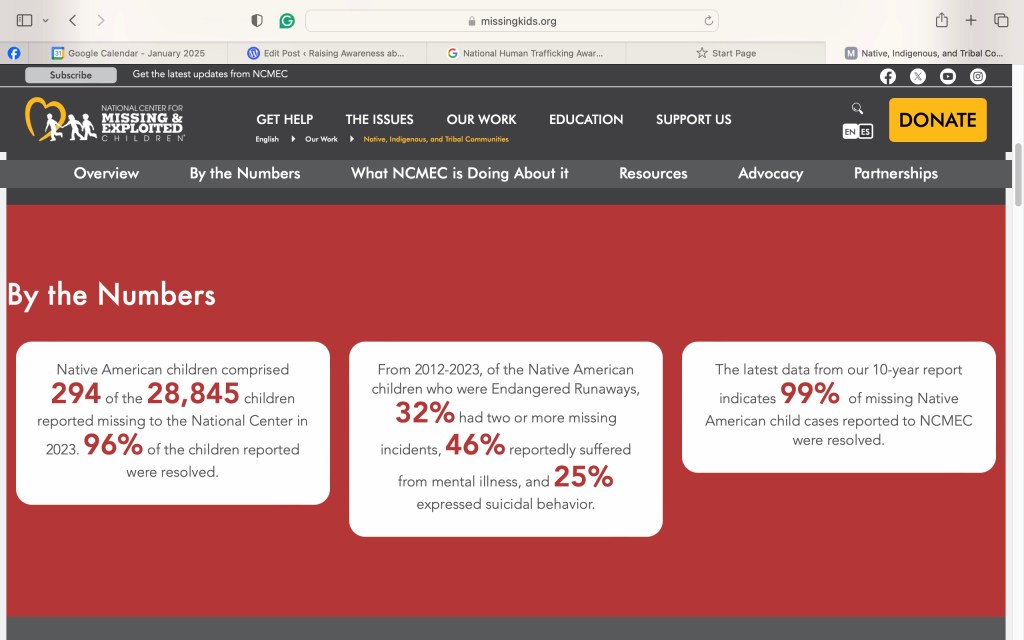Open NCMEC's X (Twitter) profile icon
The width and height of the screenshot is (1024, 640).
pyautogui.click(x=918, y=76)
